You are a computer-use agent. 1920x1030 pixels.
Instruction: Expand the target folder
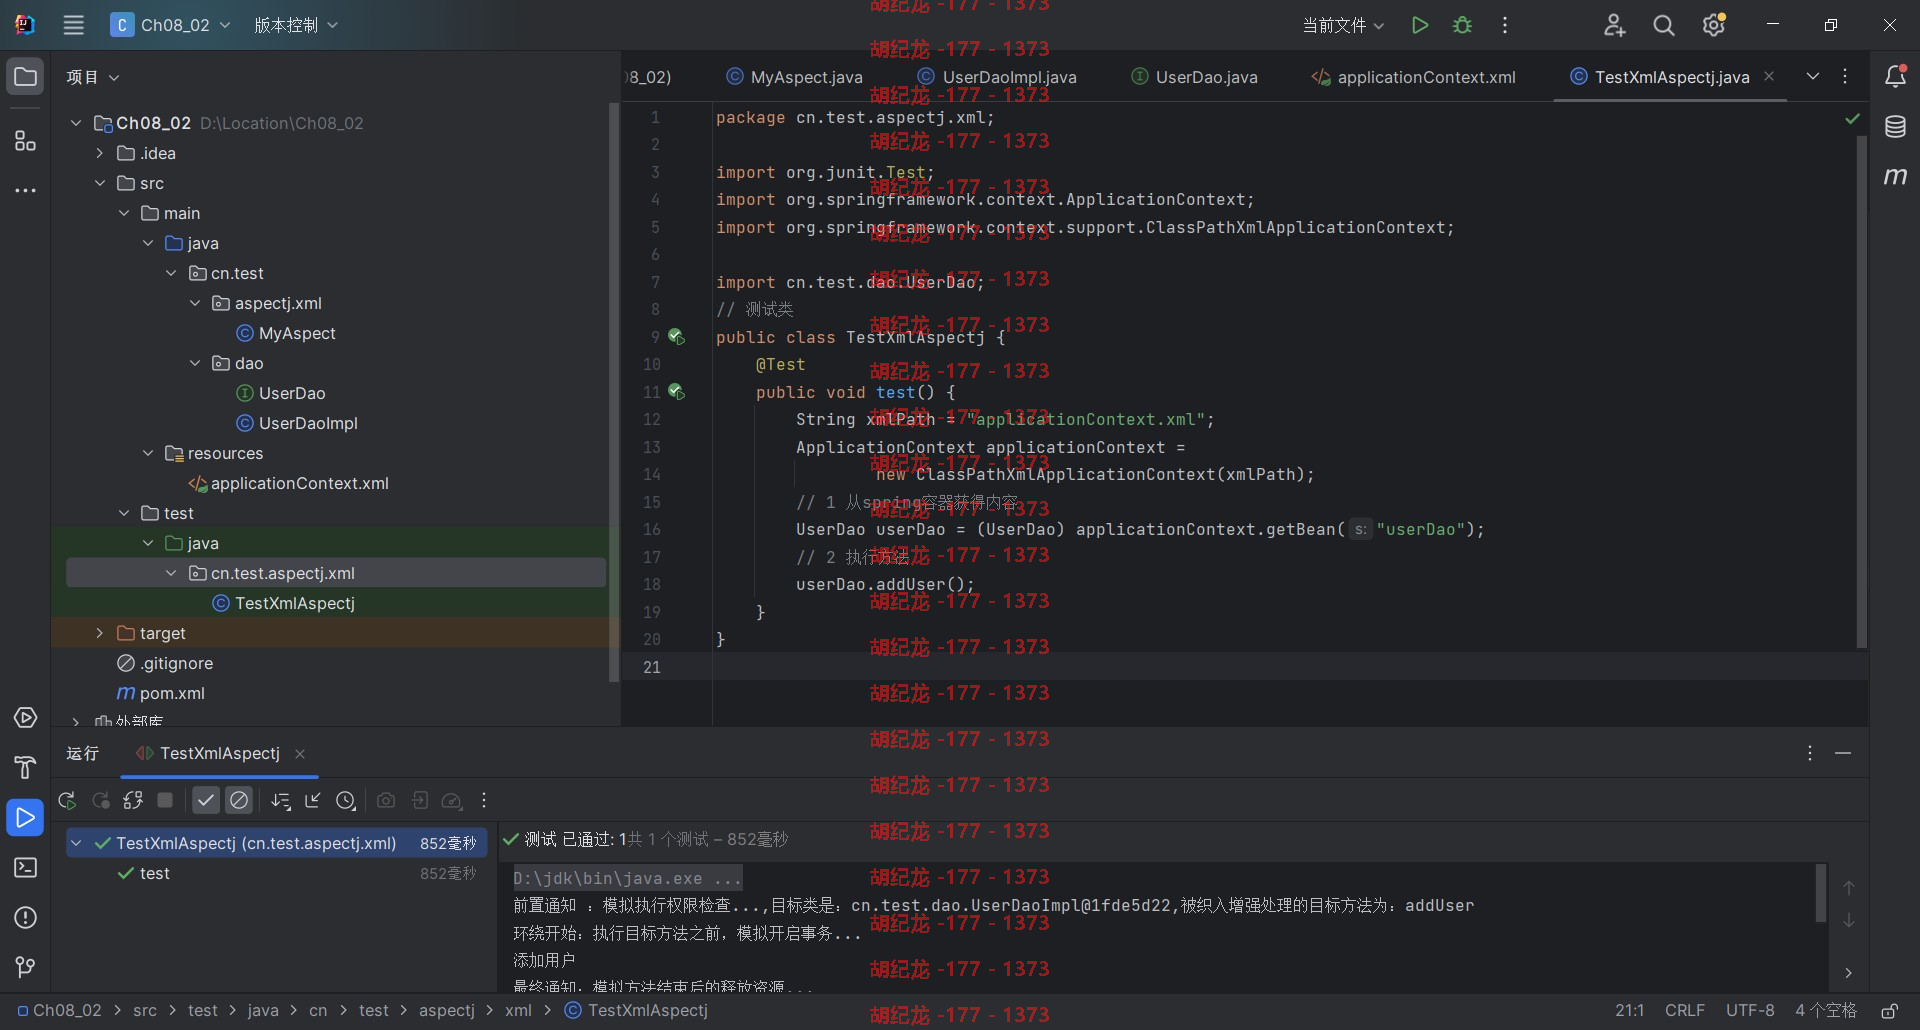click(100, 633)
